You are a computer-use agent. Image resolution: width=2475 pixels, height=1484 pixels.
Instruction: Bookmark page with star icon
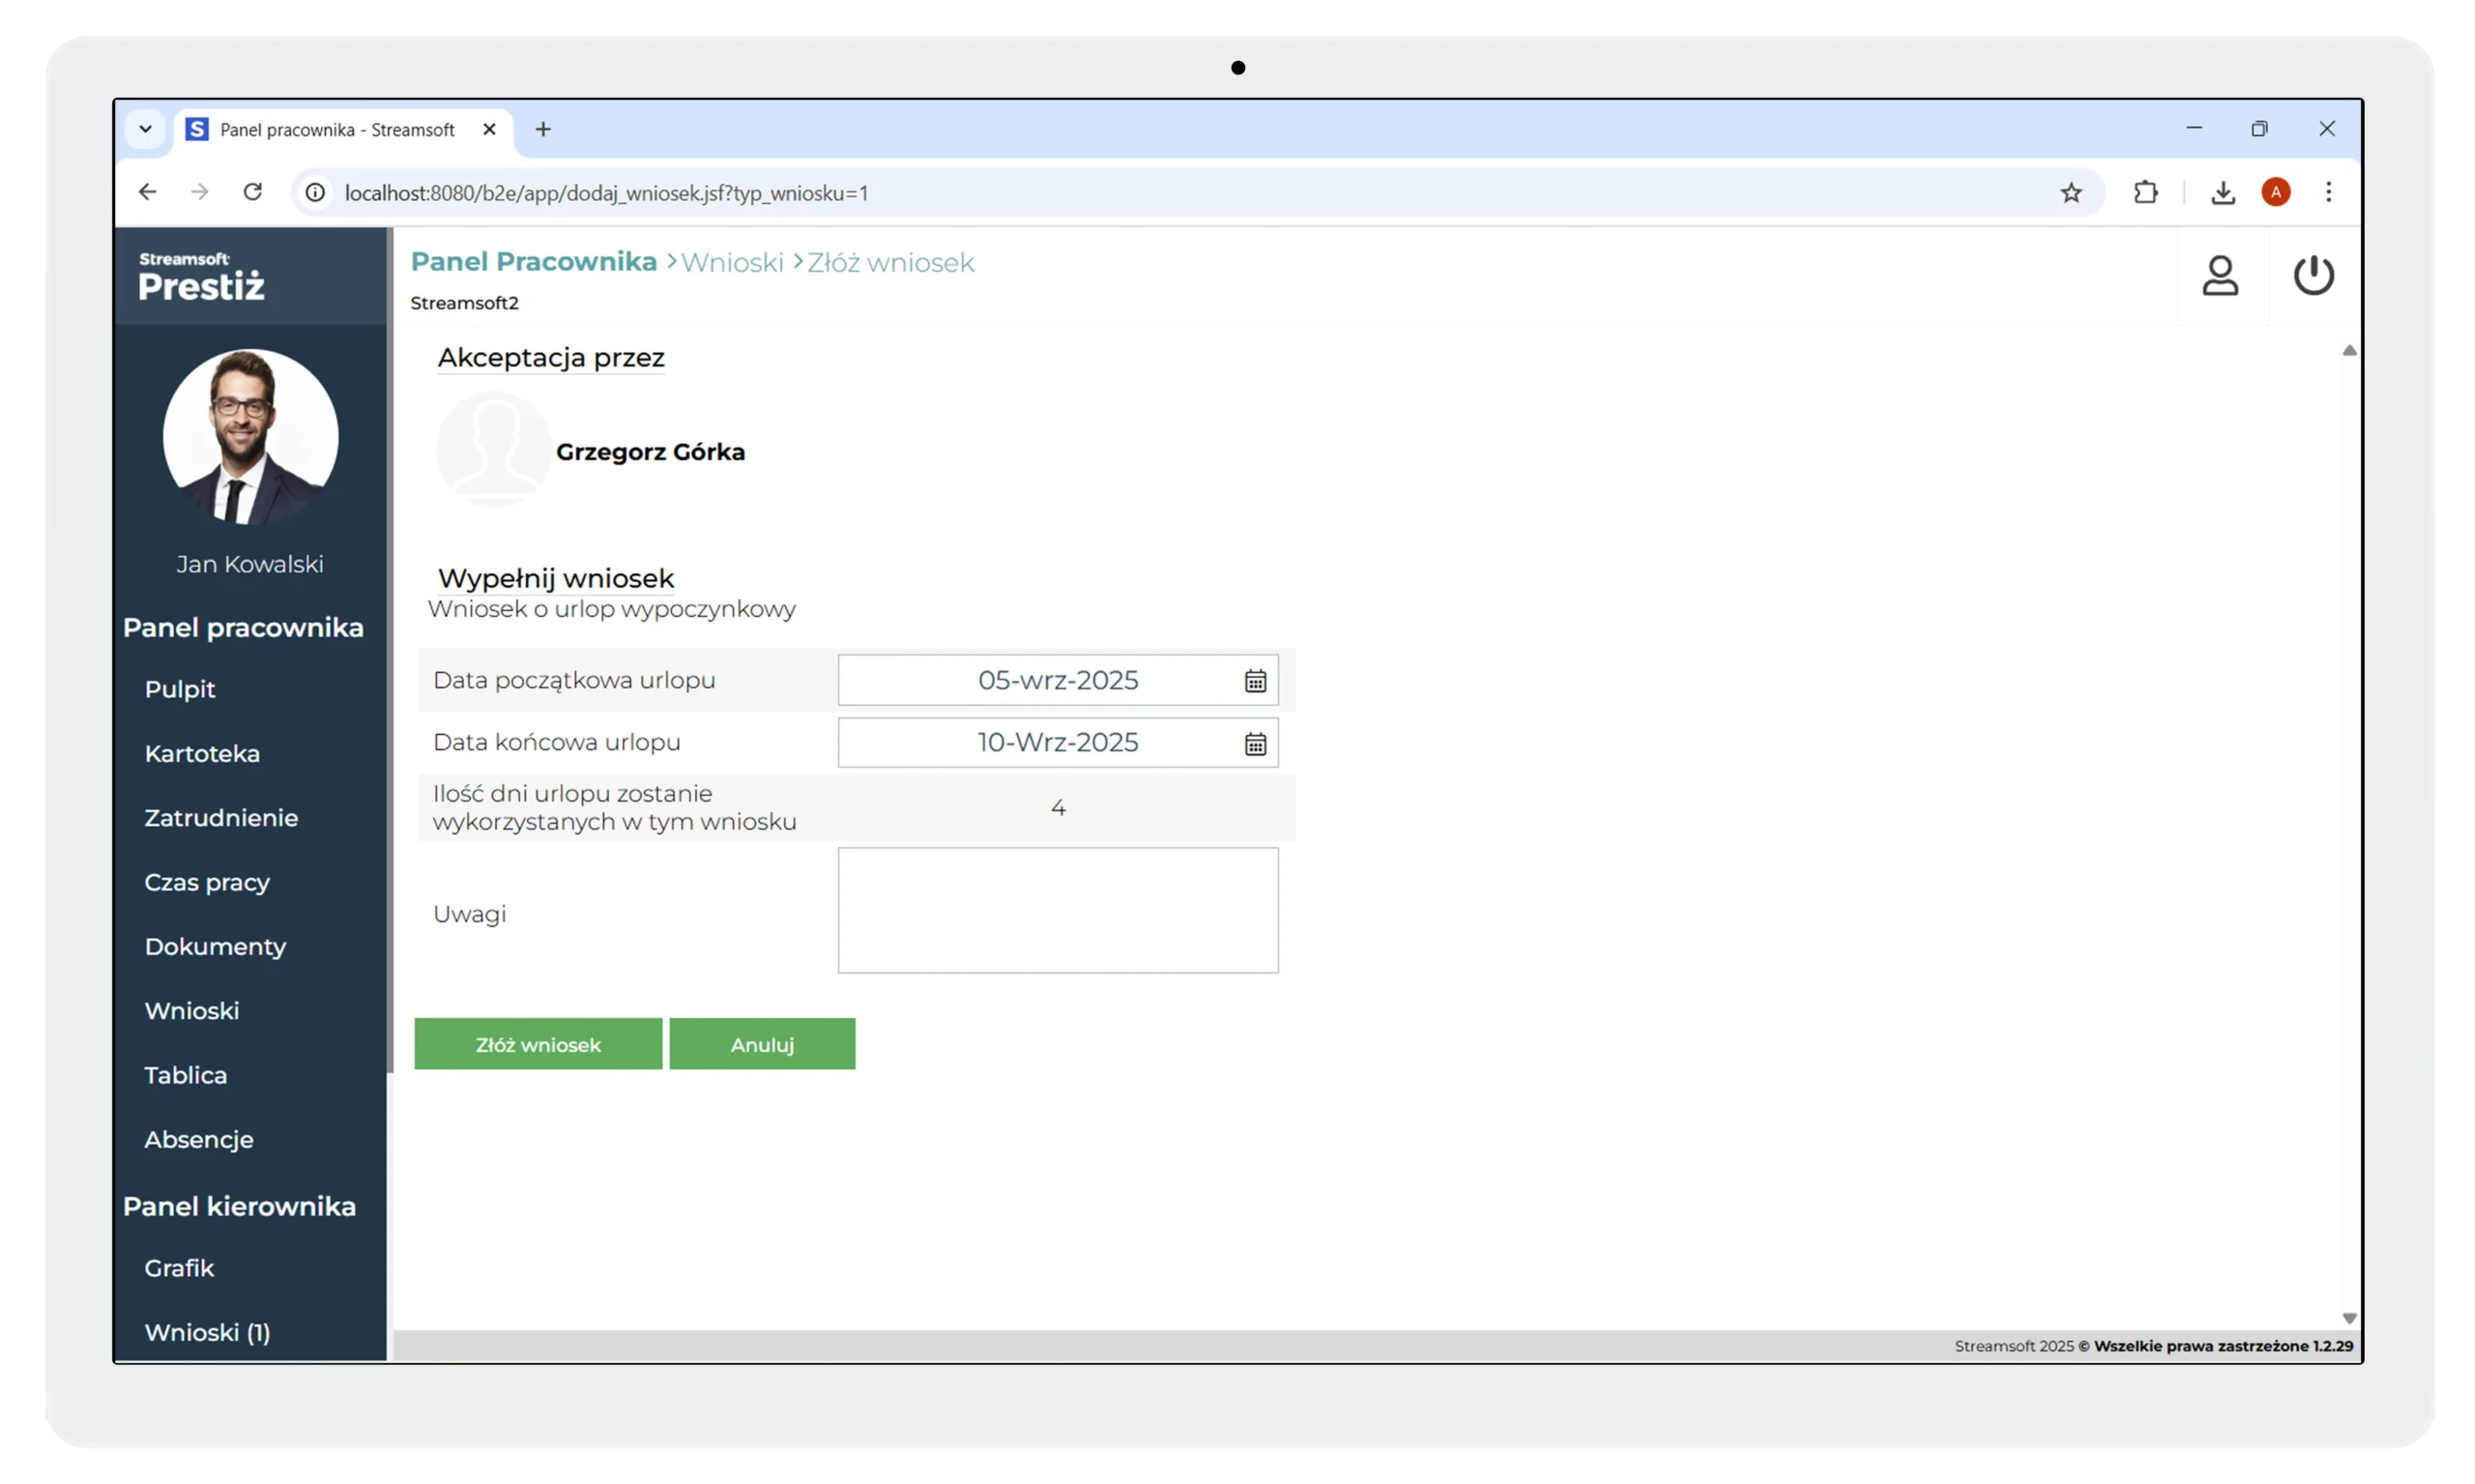click(x=2071, y=193)
